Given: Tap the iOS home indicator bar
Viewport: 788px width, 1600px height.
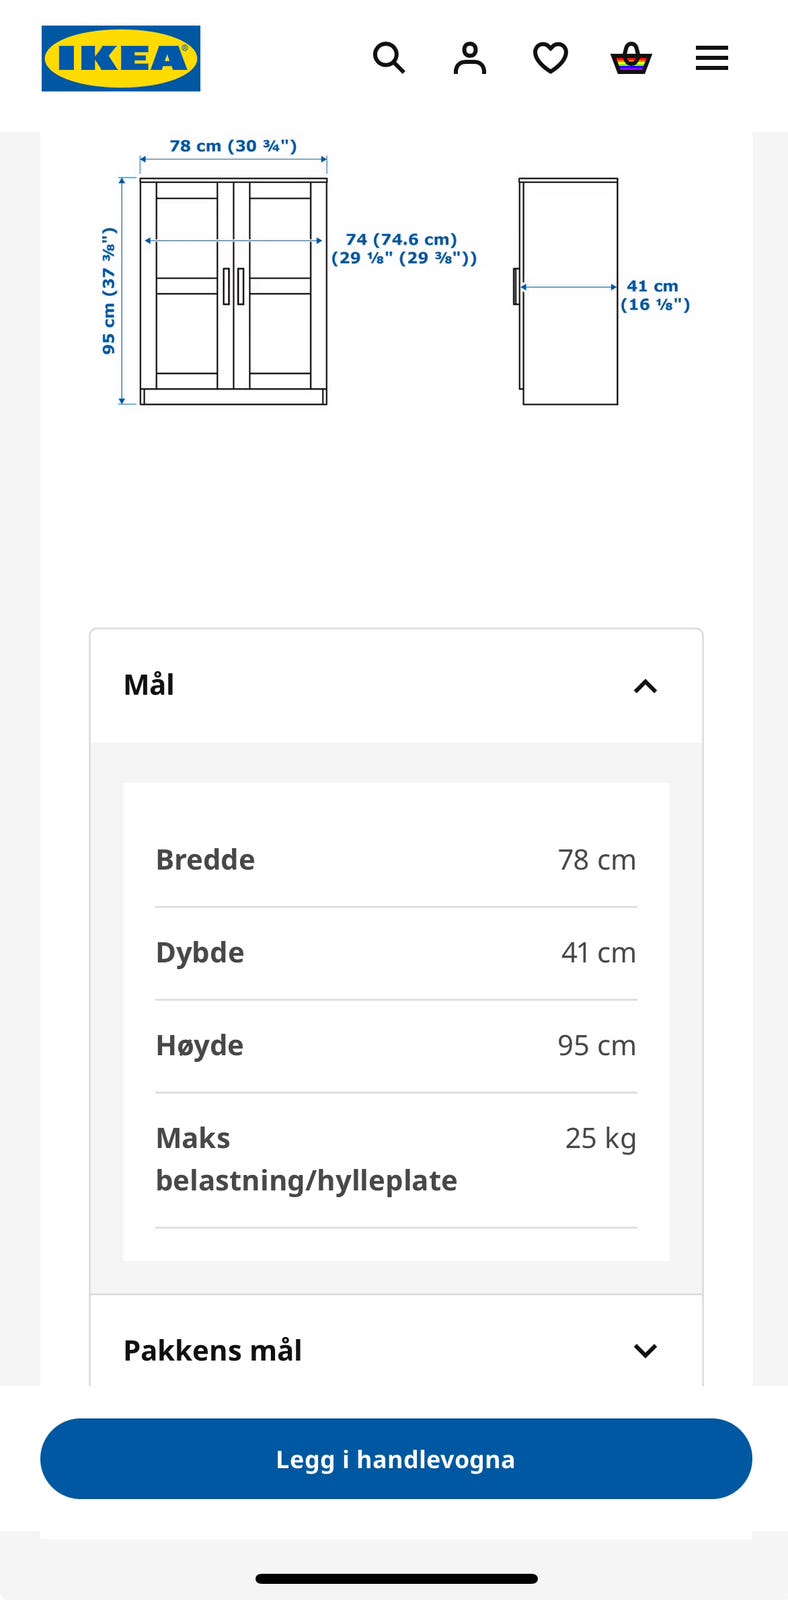Looking at the screenshot, I should [396, 1579].
